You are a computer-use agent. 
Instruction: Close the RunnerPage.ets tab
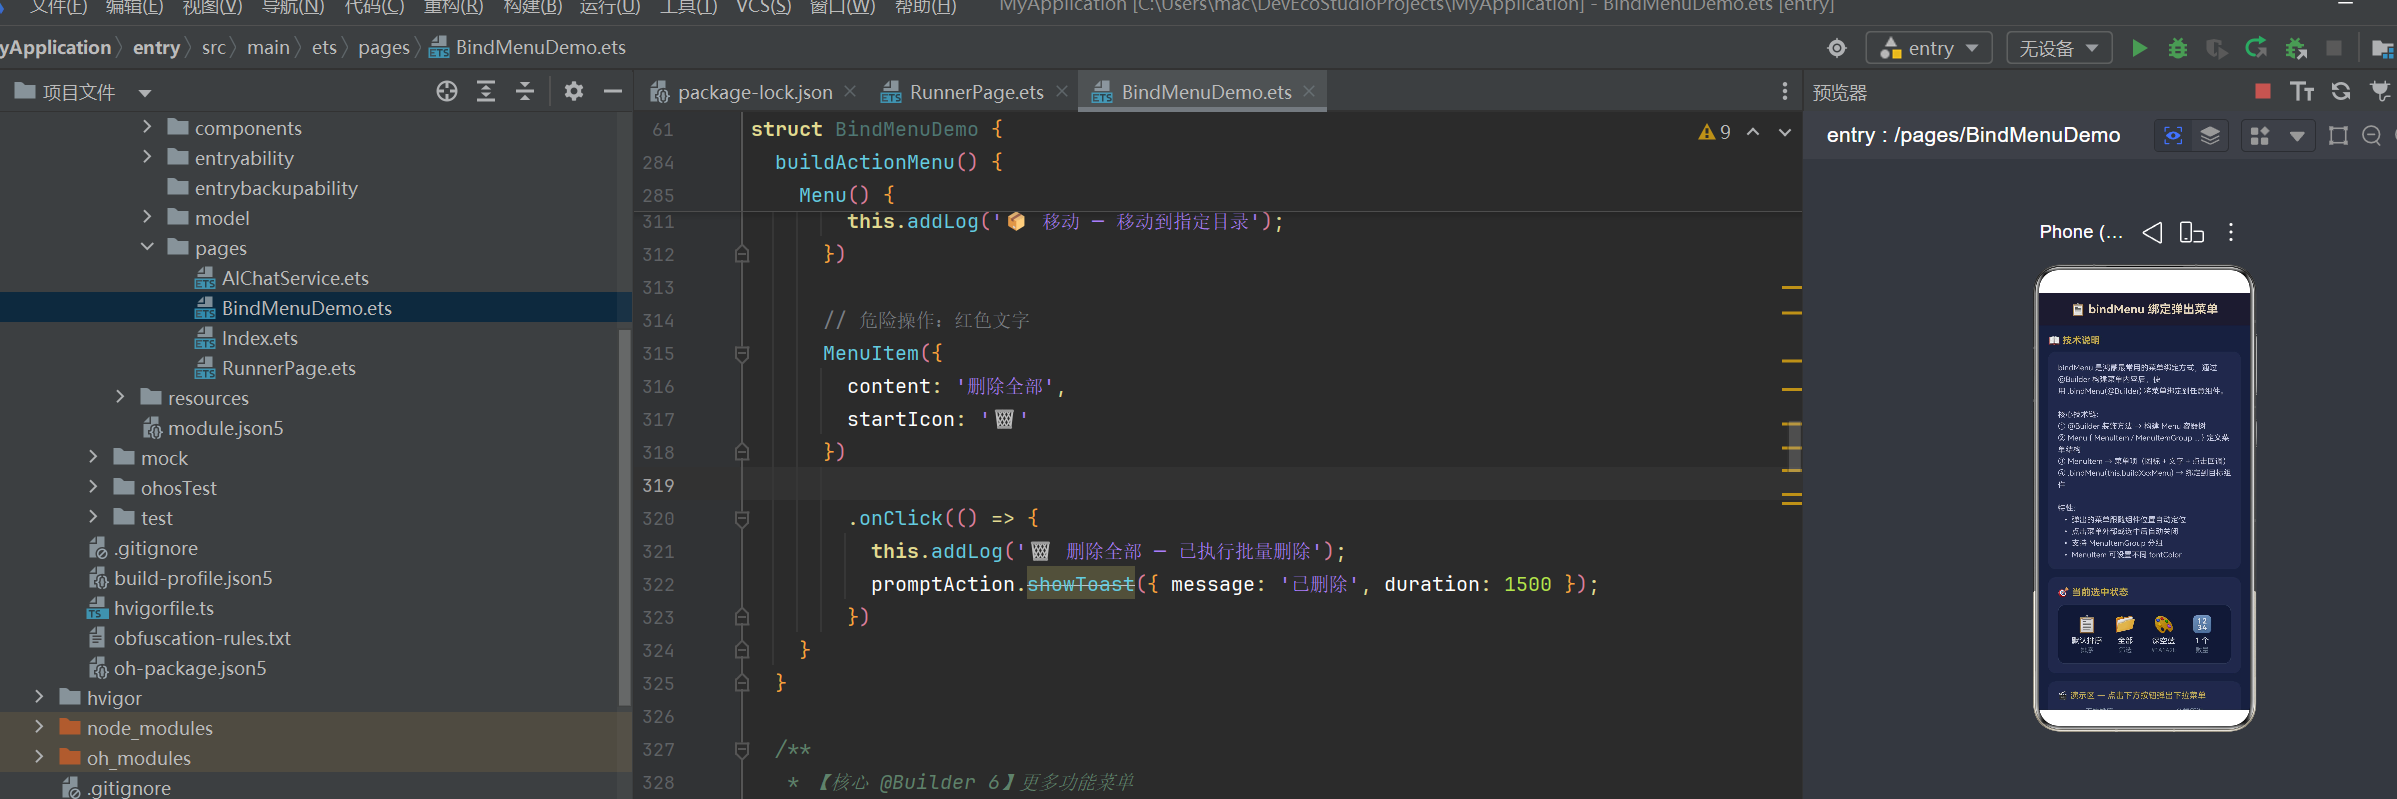[x=1062, y=91]
